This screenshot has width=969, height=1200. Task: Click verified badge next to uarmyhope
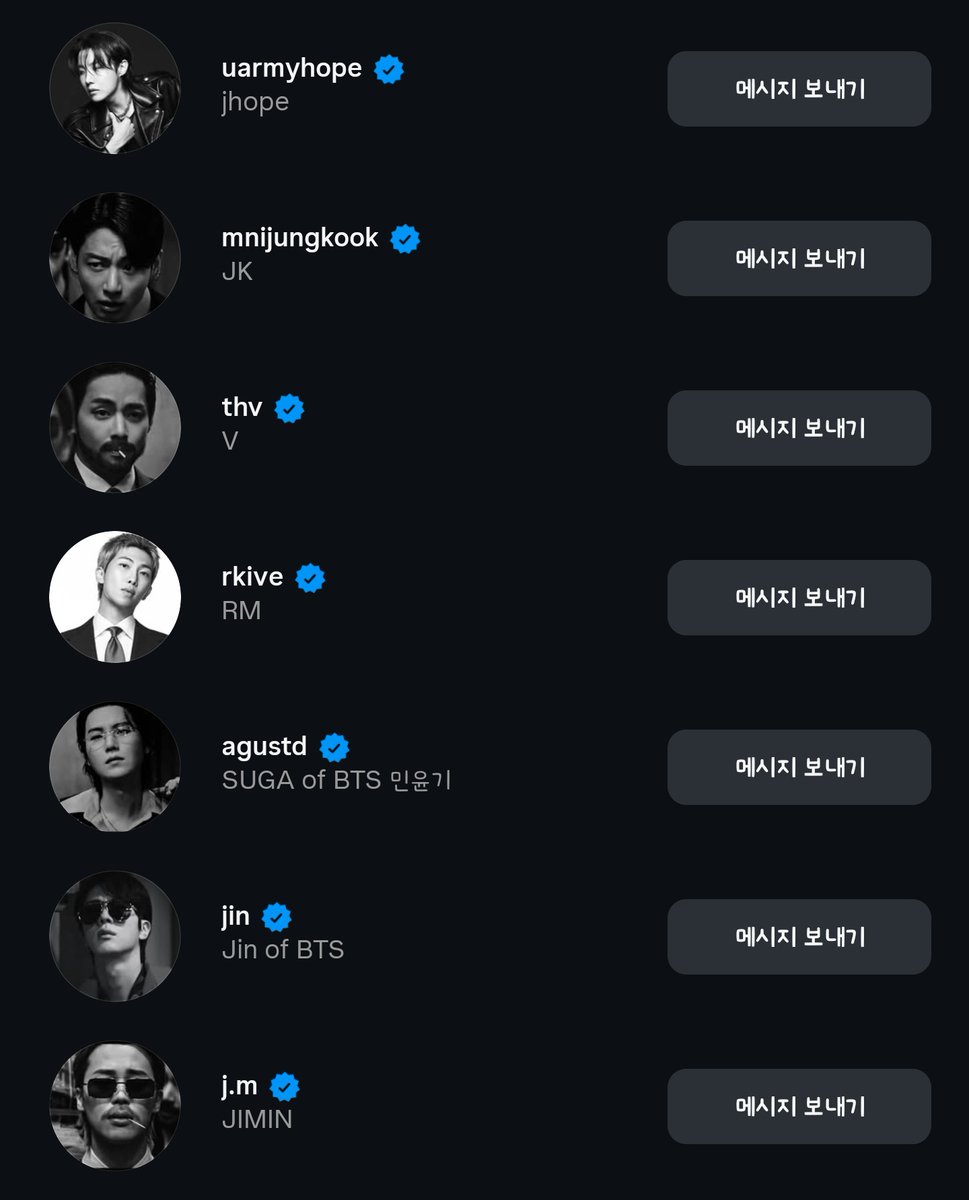click(x=389, y=70)
